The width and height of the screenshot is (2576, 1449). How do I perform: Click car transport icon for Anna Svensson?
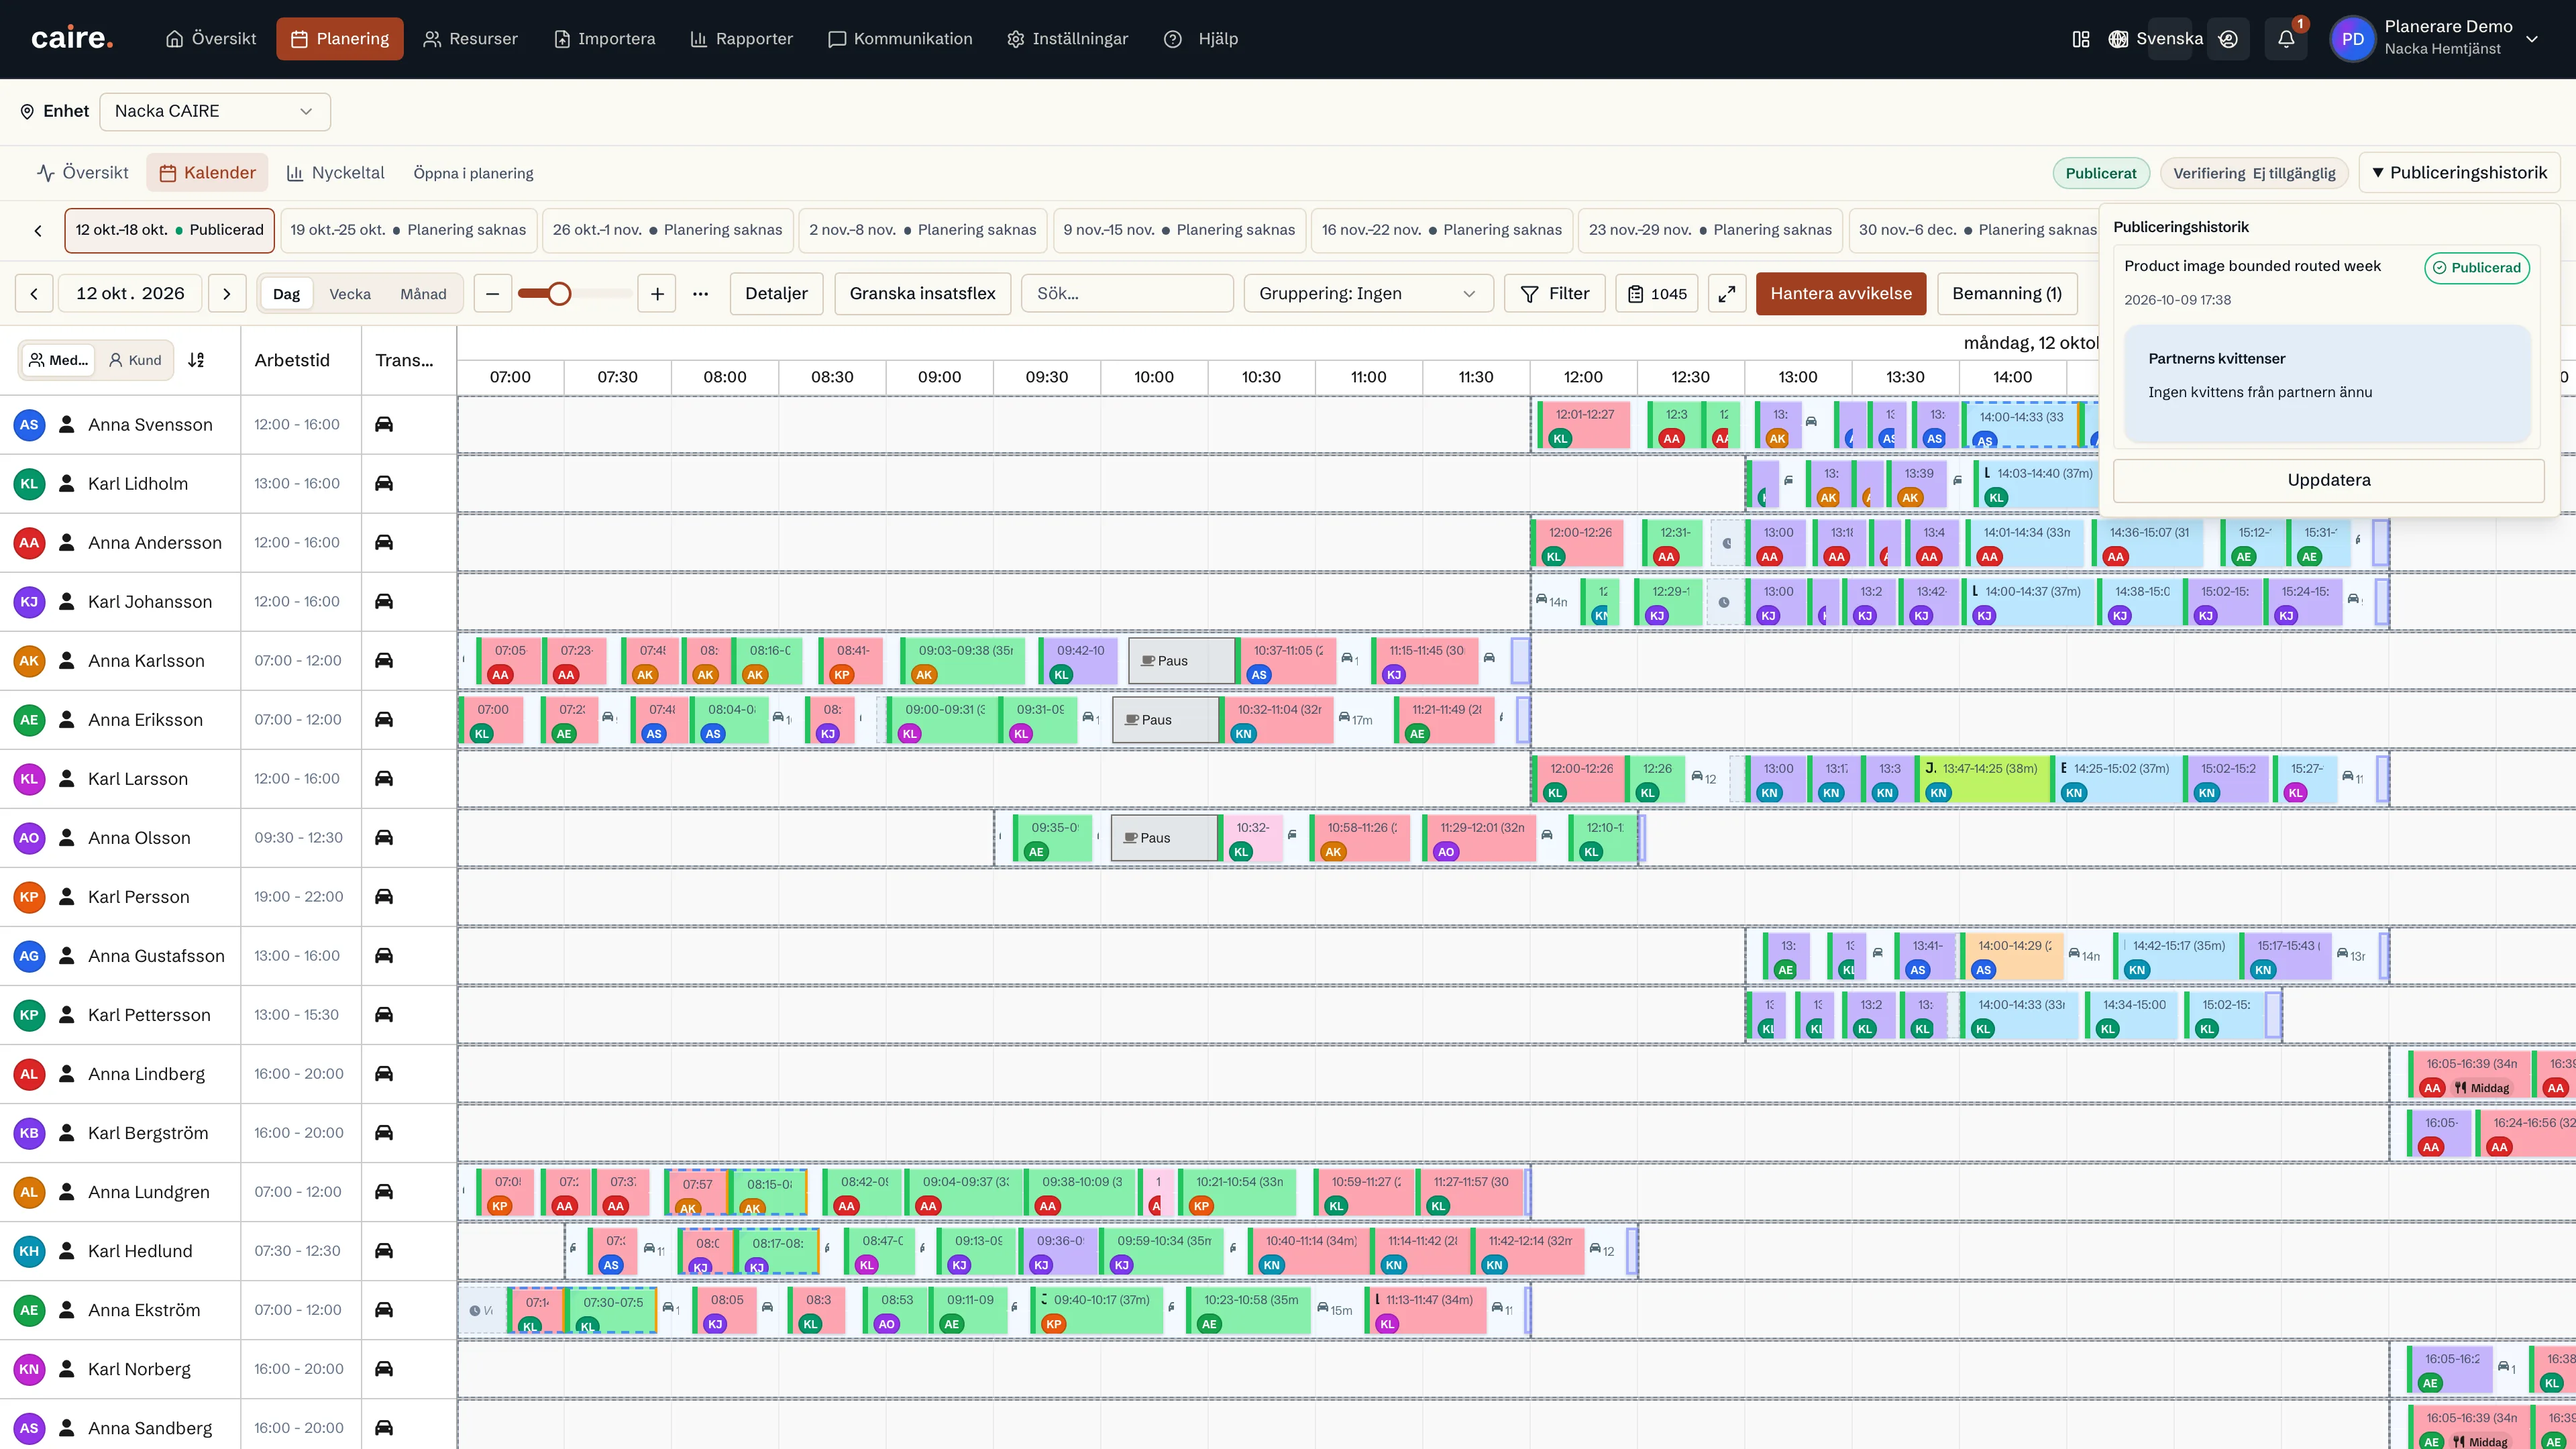pos(384,424)
